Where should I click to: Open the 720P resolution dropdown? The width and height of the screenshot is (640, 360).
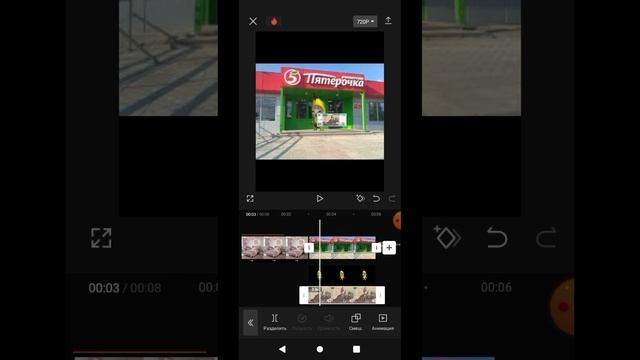(365, 21)
